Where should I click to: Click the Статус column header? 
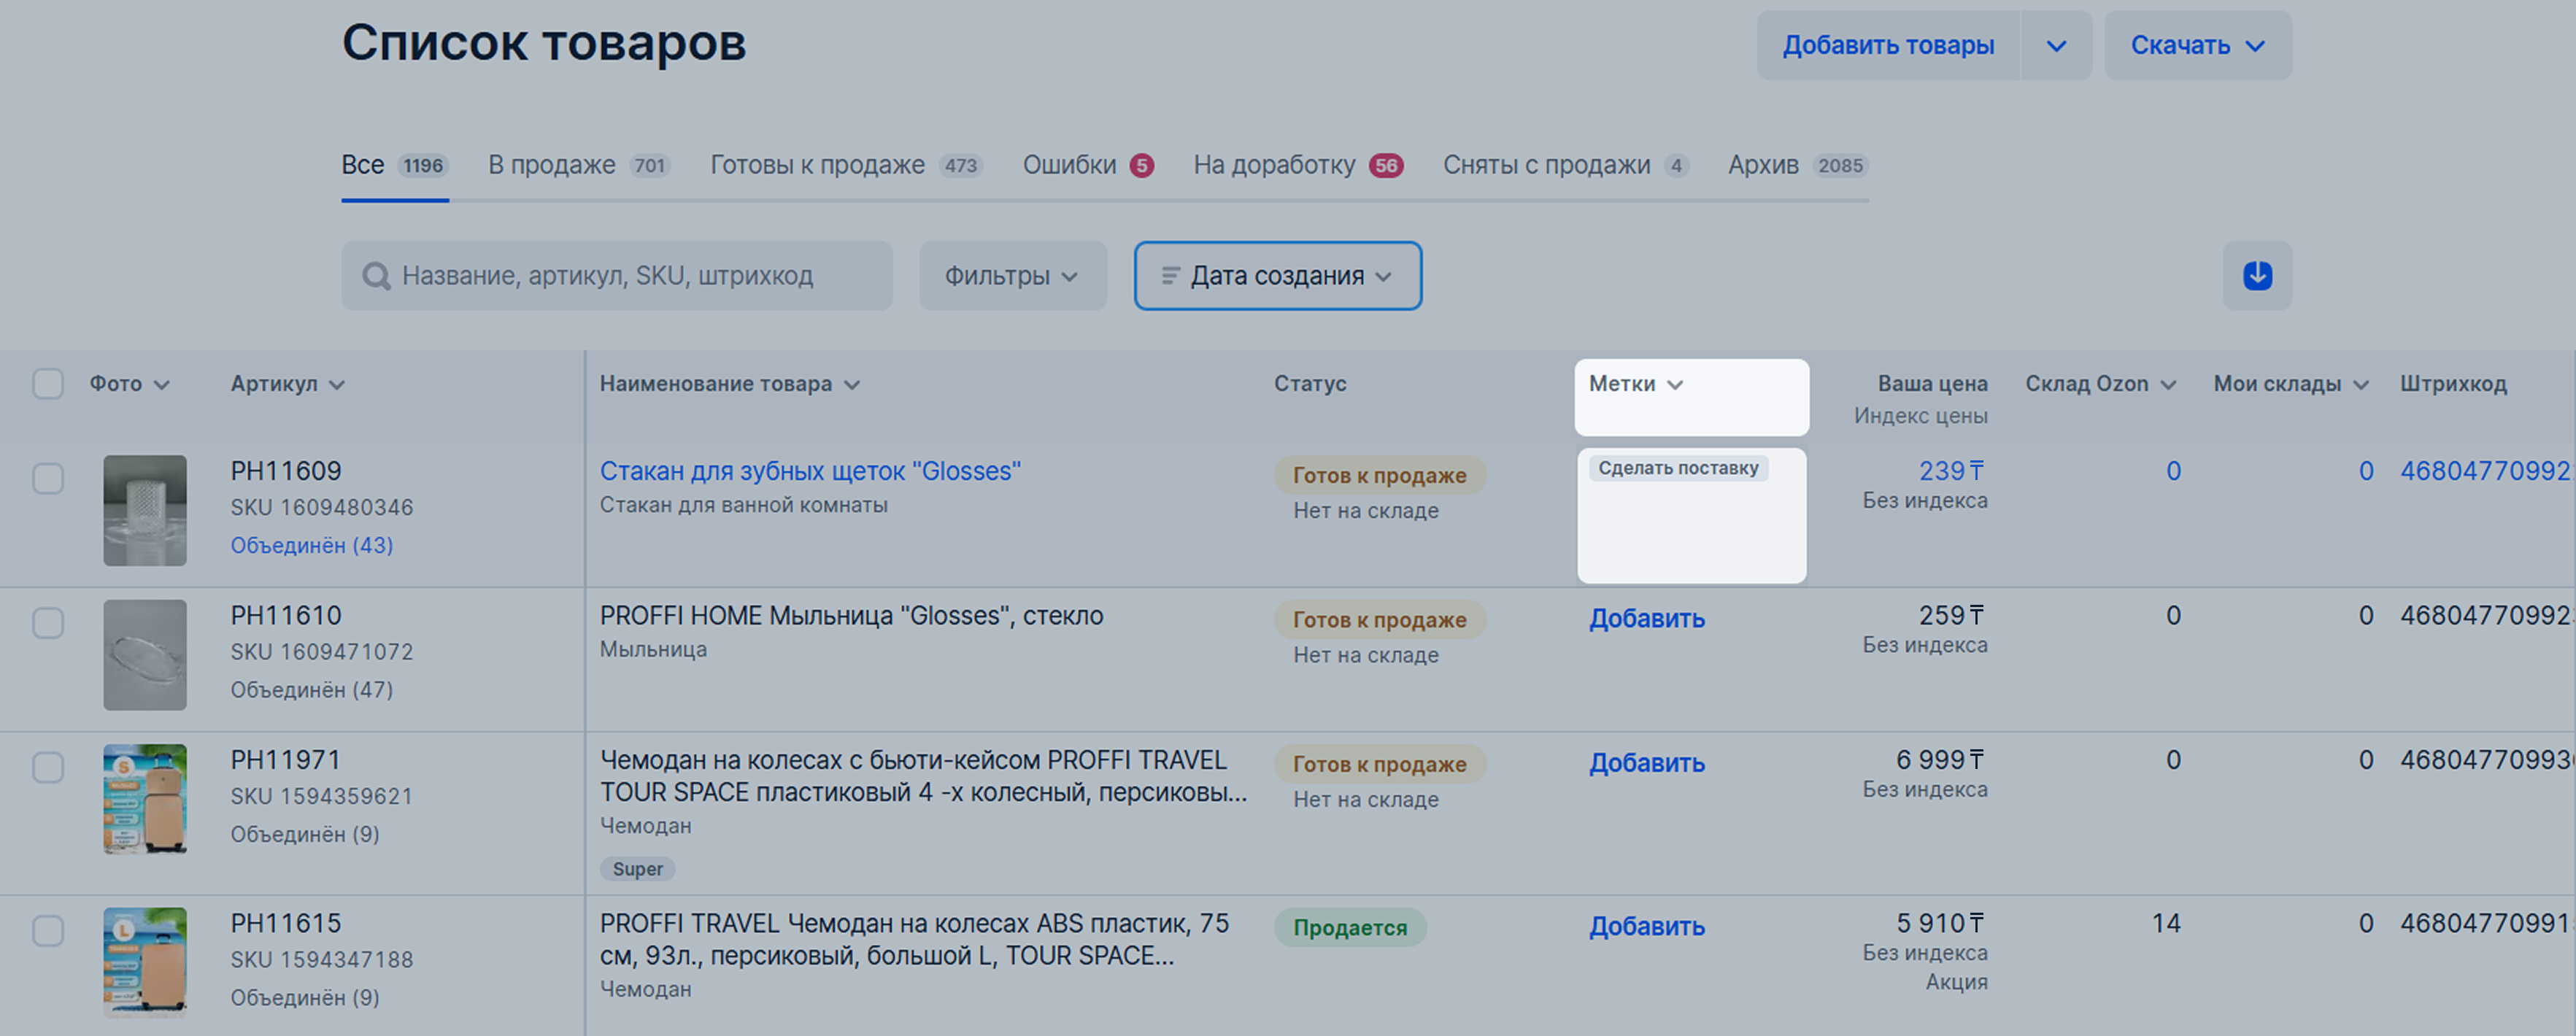click(x=1310, y=384)
